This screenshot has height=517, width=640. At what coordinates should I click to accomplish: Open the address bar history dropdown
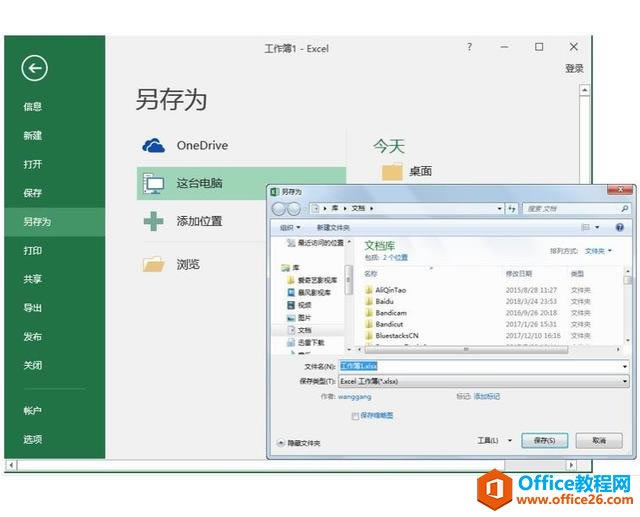[x=500, y=209]
